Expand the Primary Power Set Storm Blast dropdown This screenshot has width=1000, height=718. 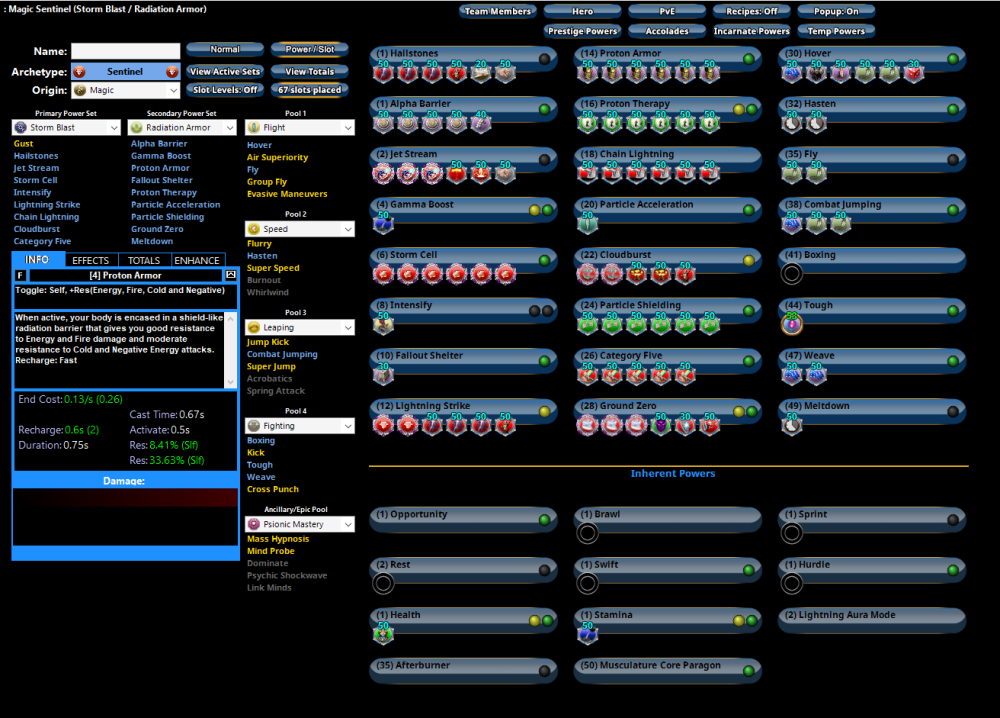tap(67, 128)
